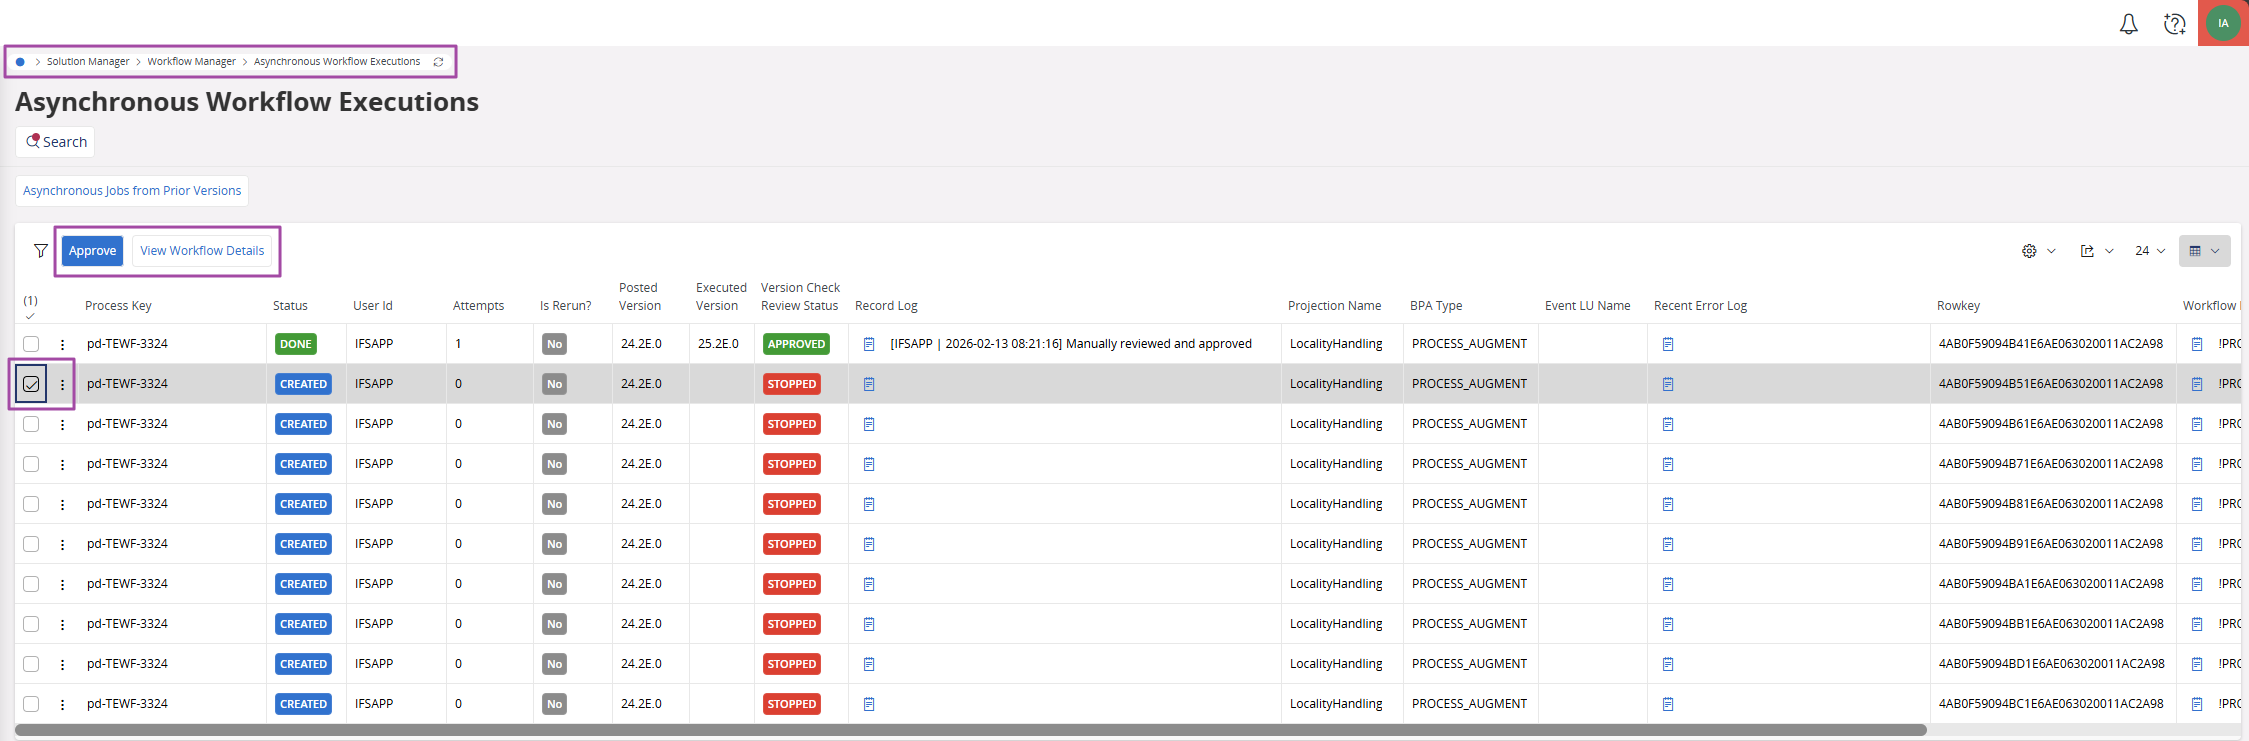Tick checkbox for rowkey 4B81 row
The width and height of the screenshot is (2249, 741).
[31, 504]
